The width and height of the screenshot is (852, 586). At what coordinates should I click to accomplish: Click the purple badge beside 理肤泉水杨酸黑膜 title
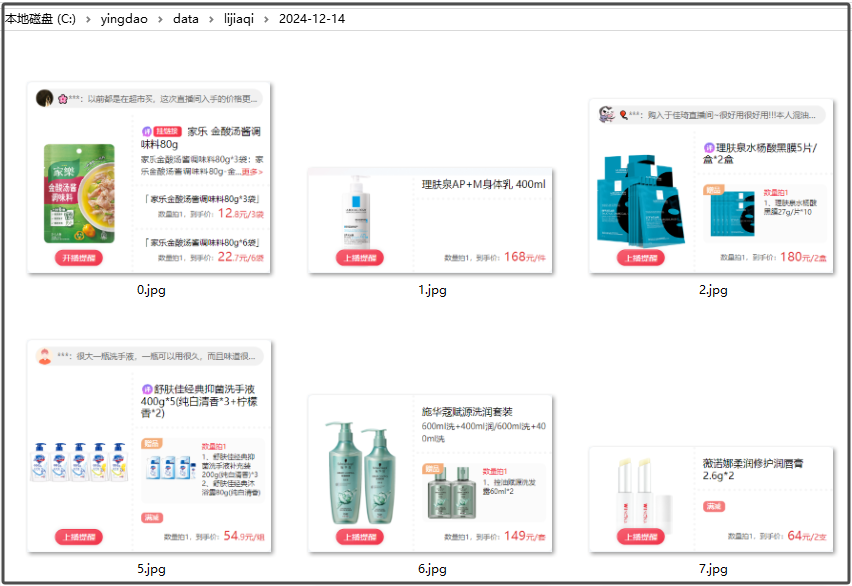709,147
